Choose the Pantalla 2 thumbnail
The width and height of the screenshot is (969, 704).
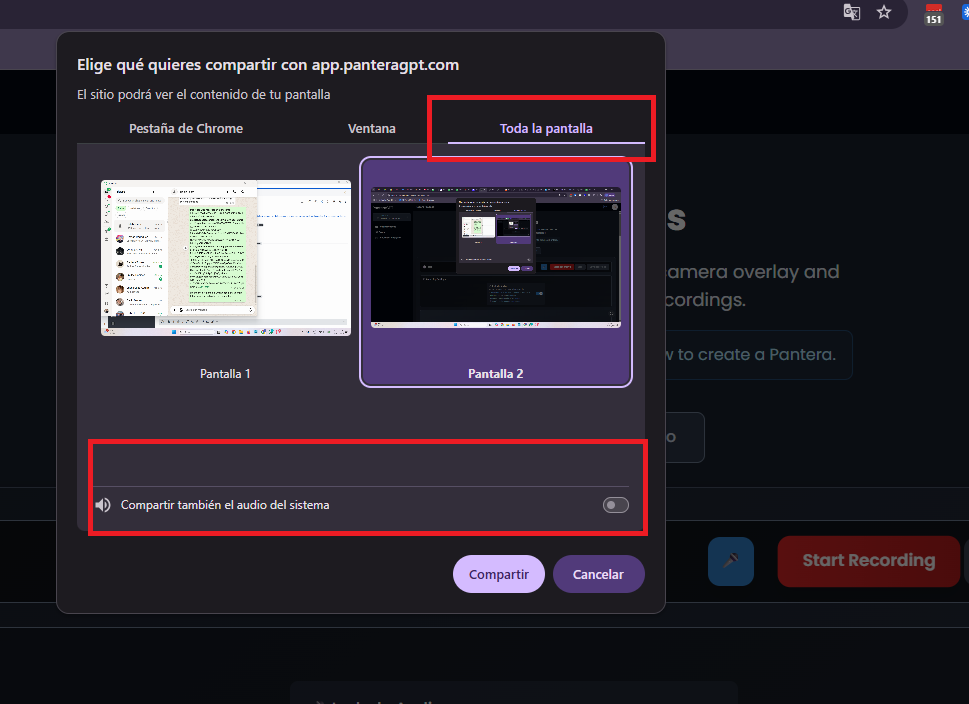coord(496,258)
